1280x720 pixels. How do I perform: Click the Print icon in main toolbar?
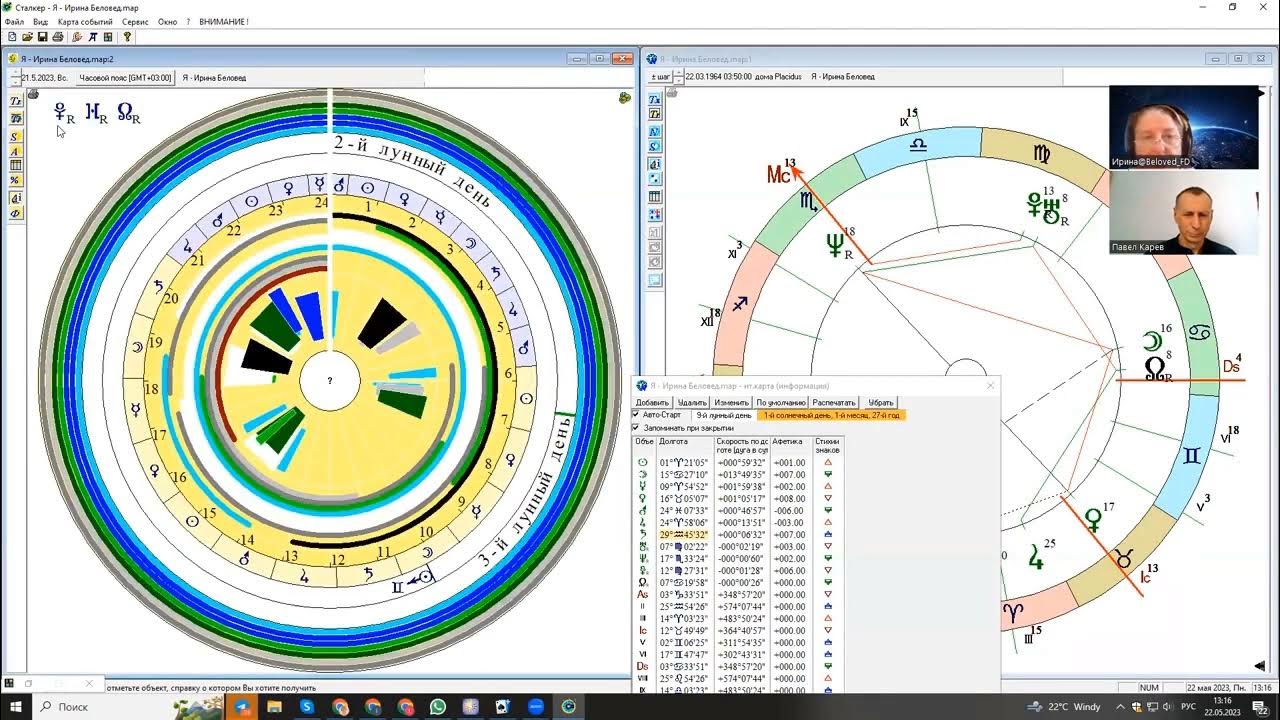[x=57, y=37]
